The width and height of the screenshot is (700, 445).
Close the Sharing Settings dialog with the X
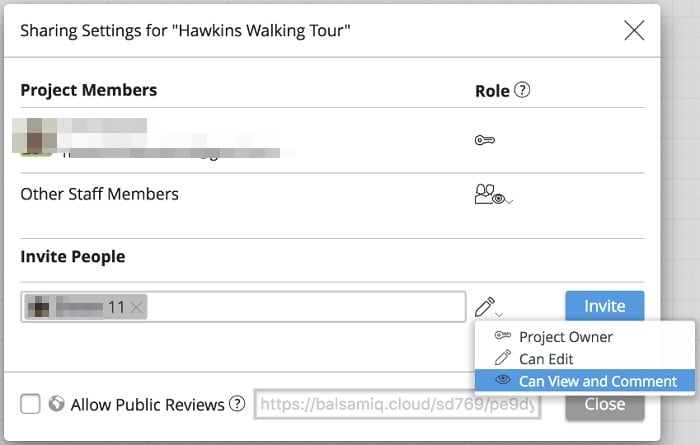[634, 31]
